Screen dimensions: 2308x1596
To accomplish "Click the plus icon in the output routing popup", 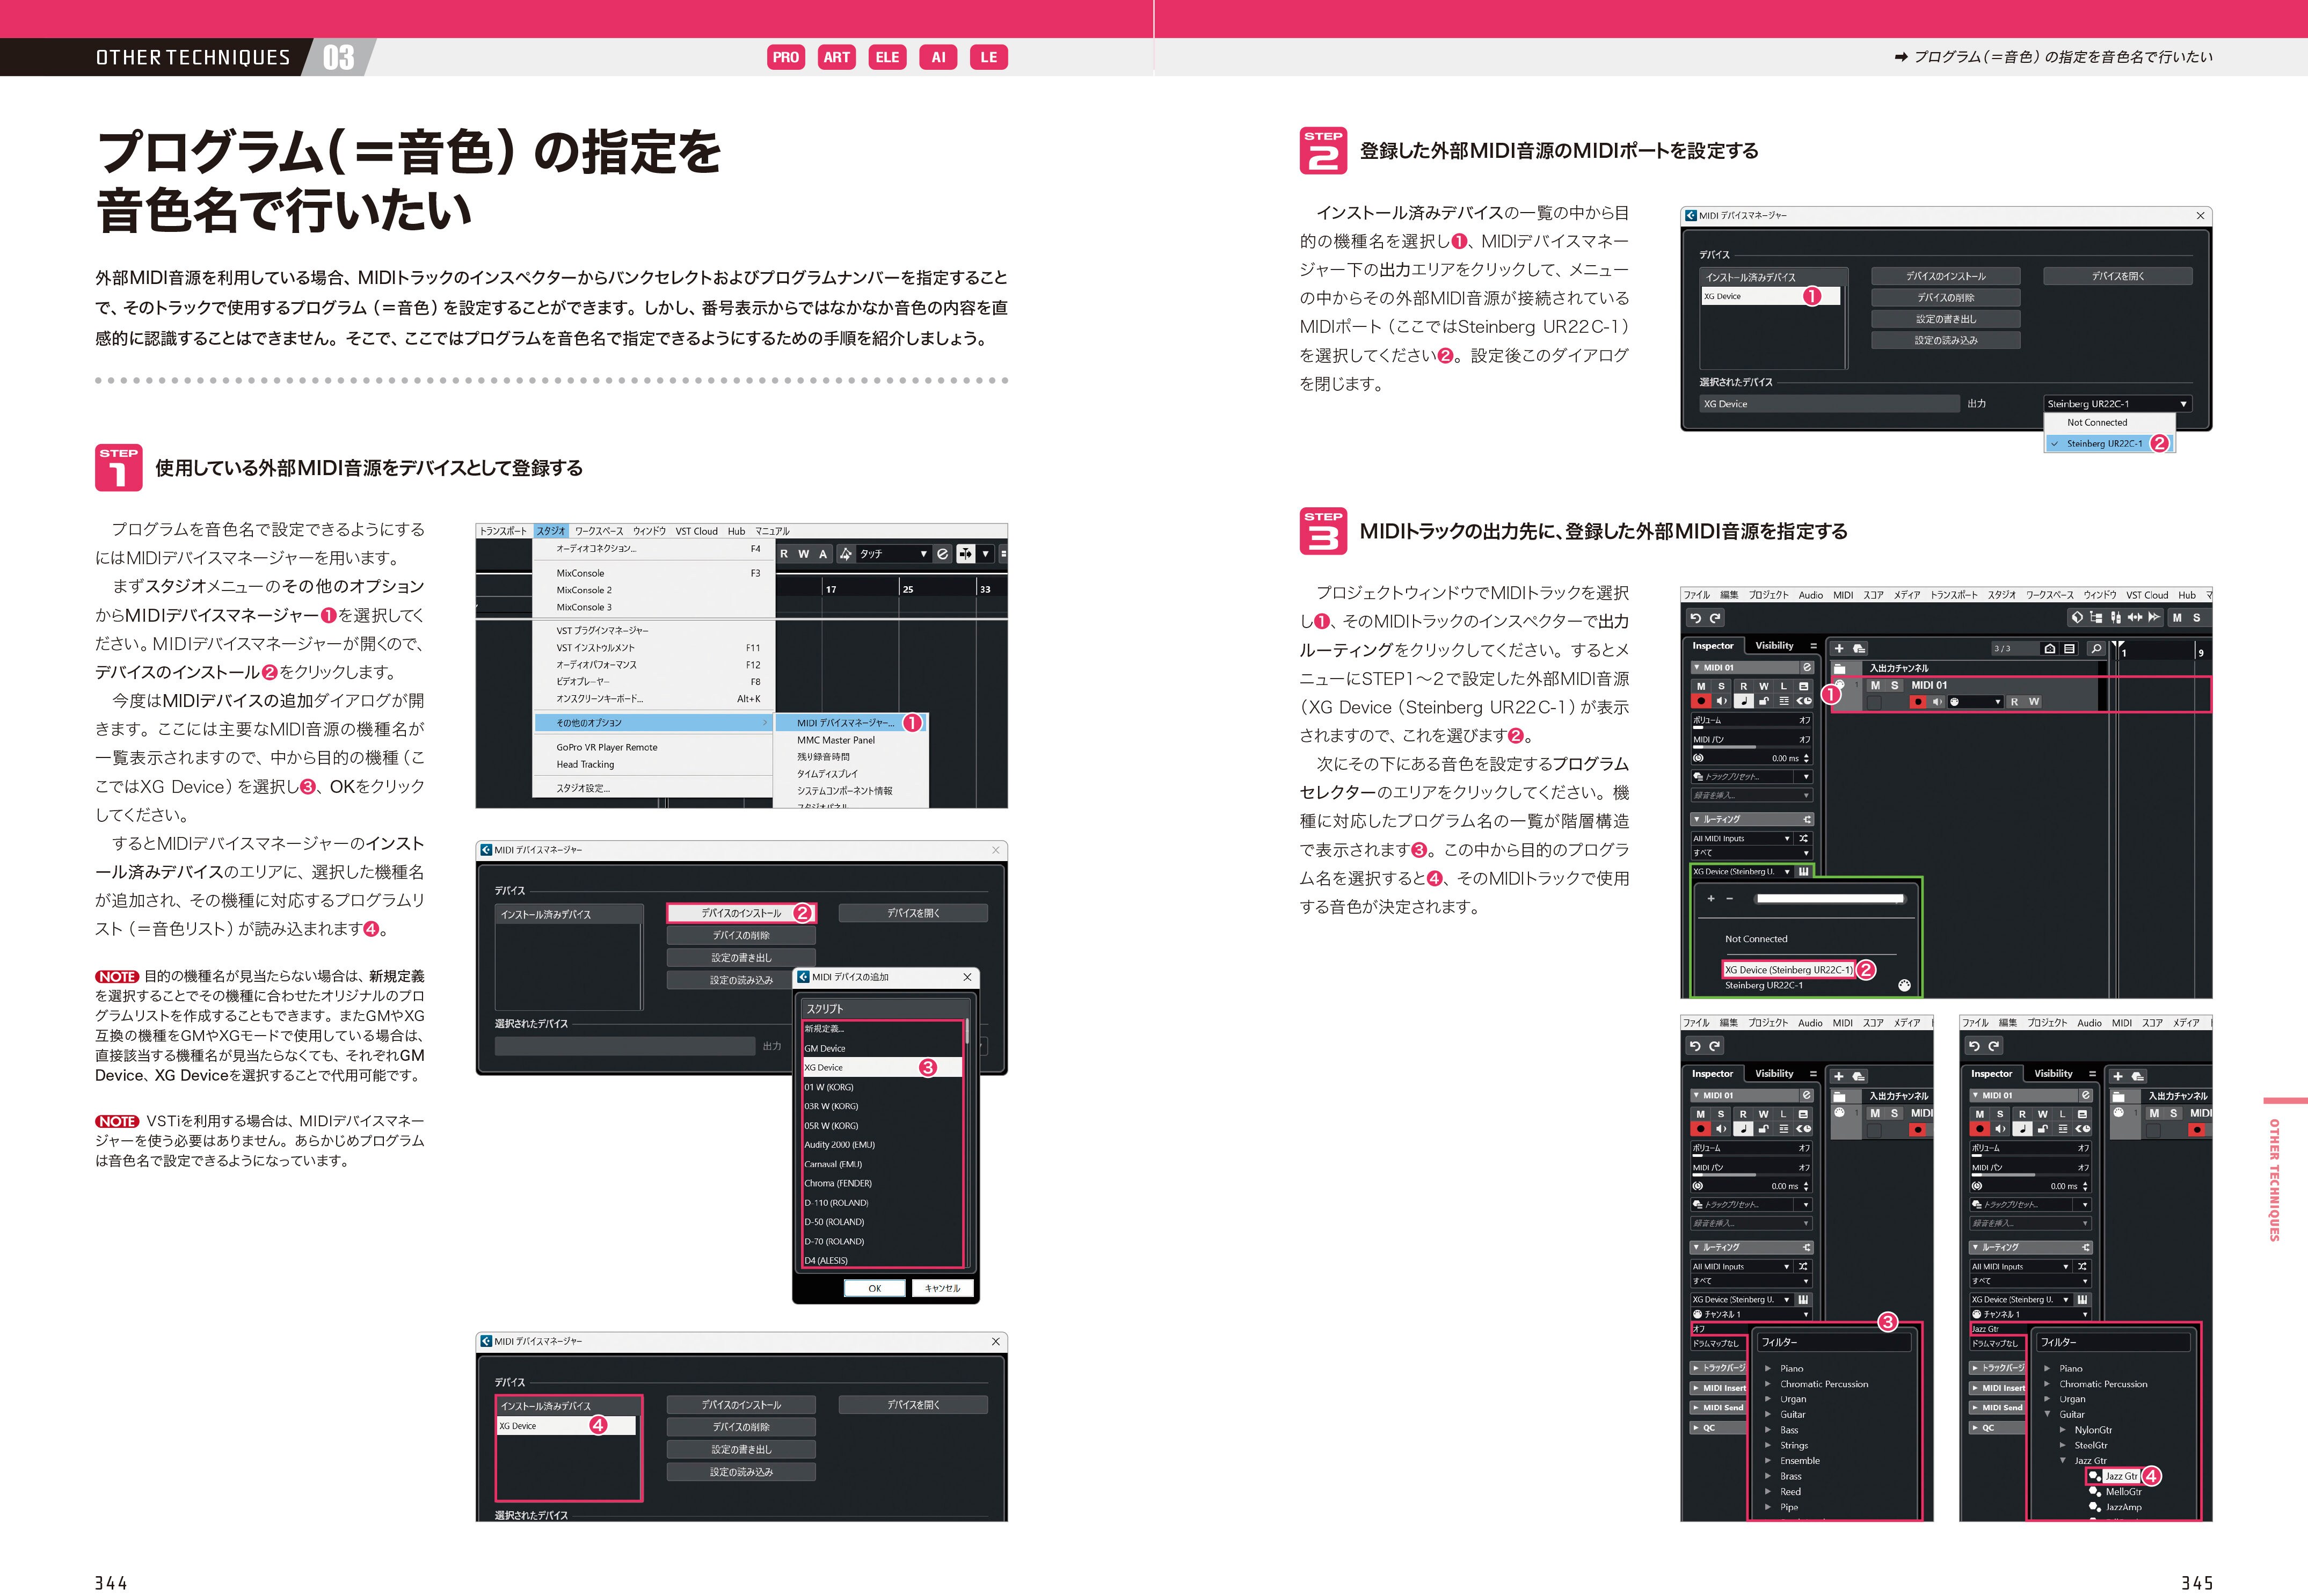I will pyautogui.click(x=1711, y=898).
